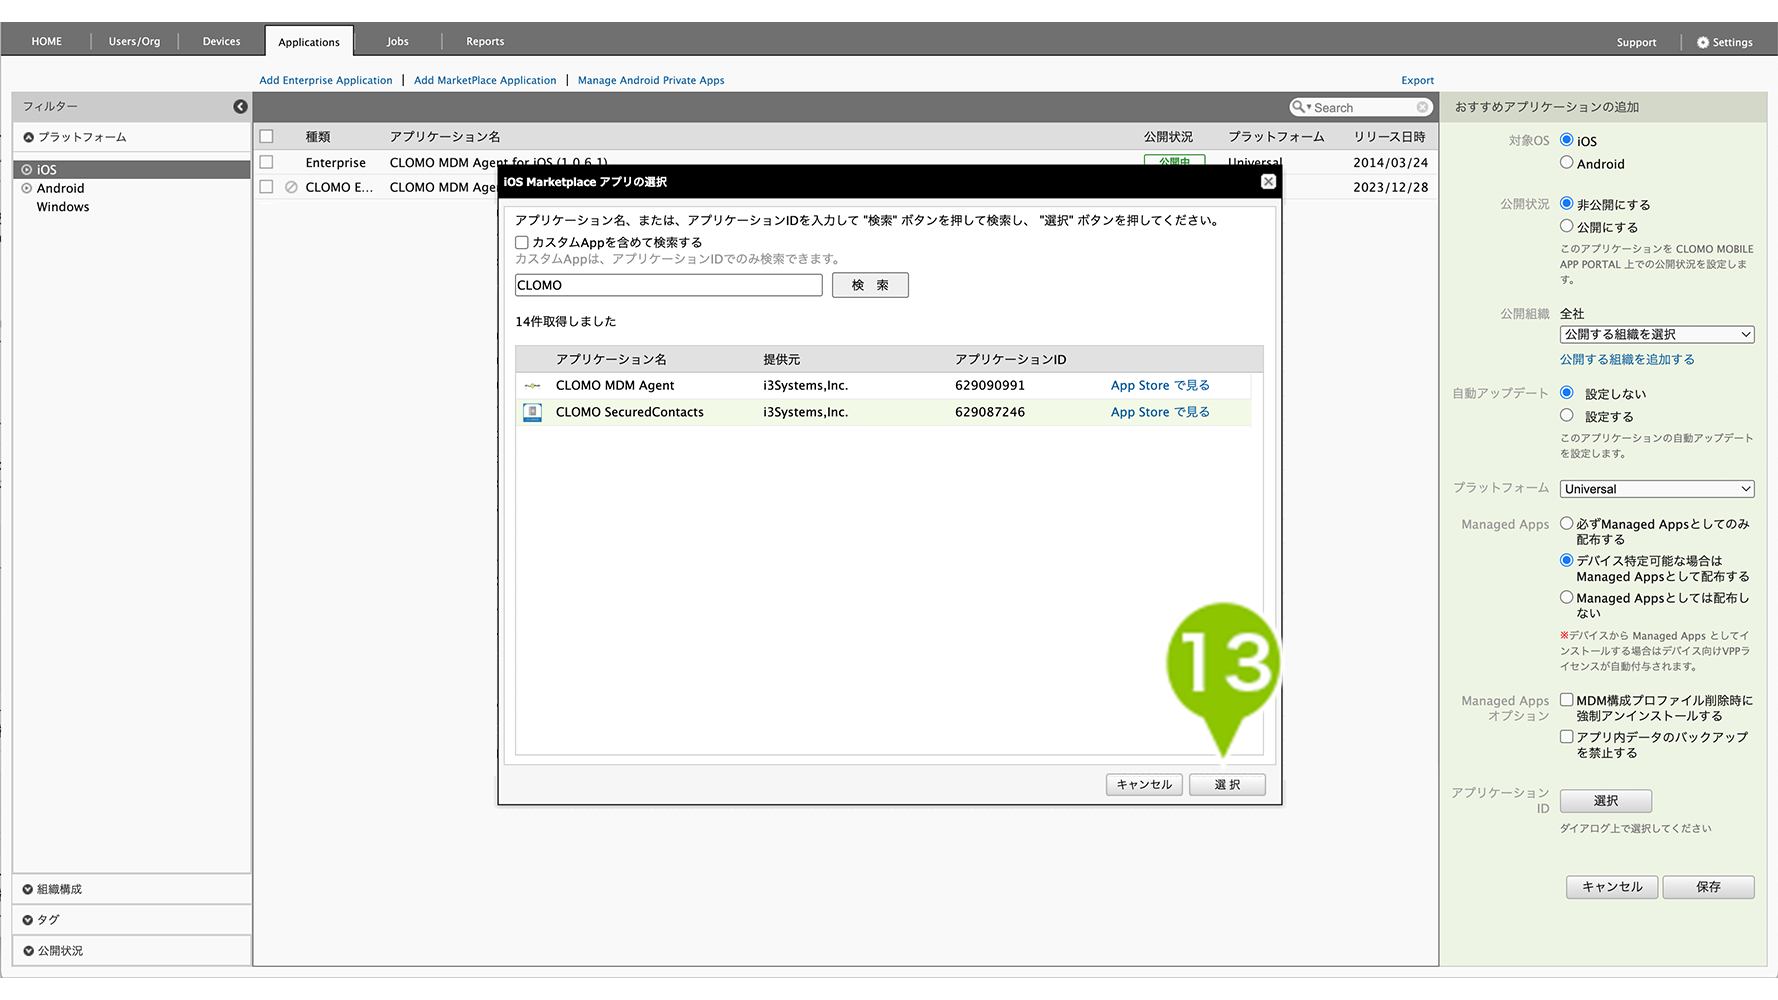The height and width of the screenshot is (1000, 1778).
Task: Click 公開する組織を追加する link
Action: (1627, 359)
